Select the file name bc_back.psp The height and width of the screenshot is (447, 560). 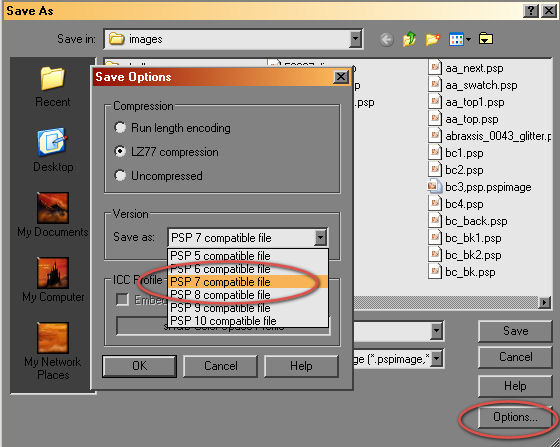476,221
